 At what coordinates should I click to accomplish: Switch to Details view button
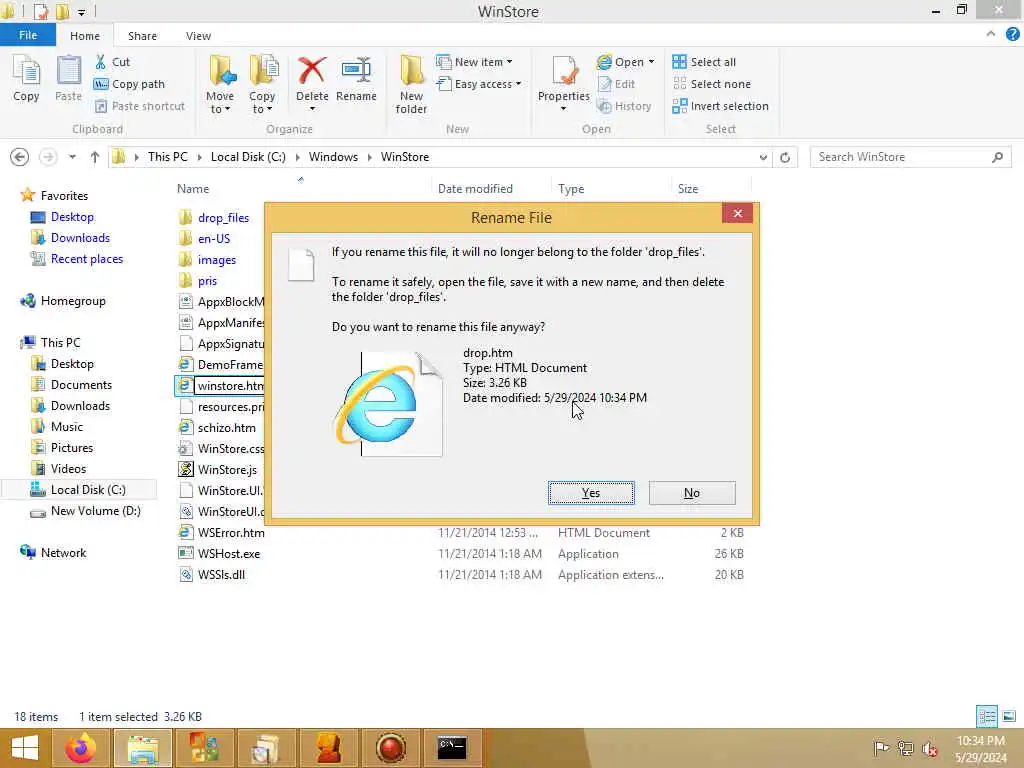(x=987, y=716)
